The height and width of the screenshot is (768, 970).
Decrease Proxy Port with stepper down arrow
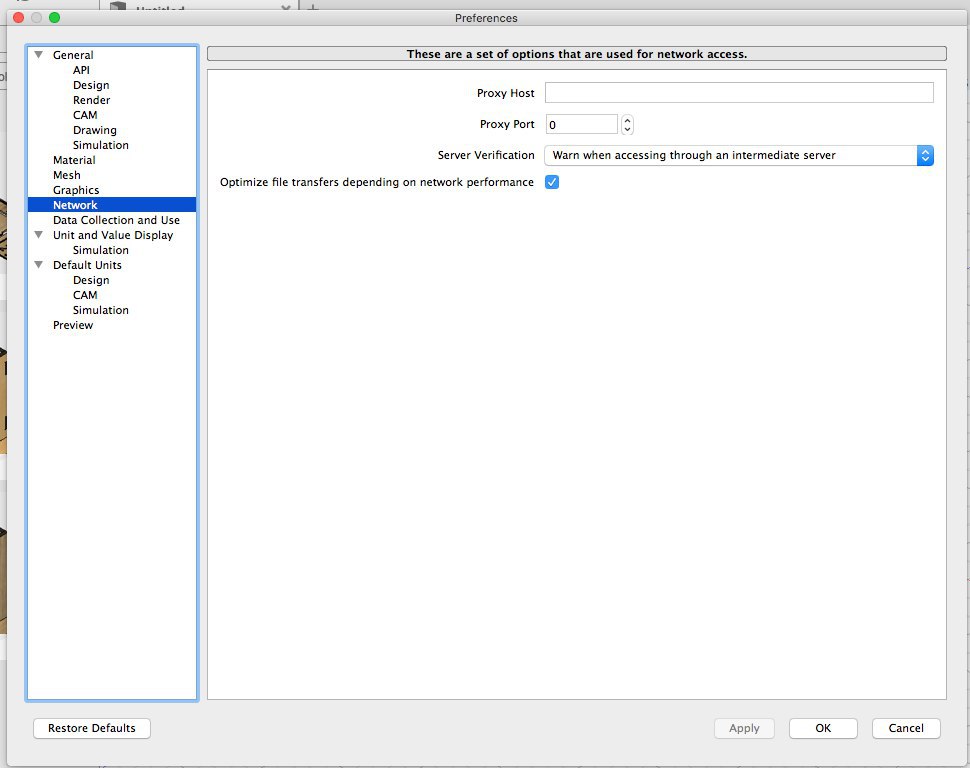click(x=627, y=129)
